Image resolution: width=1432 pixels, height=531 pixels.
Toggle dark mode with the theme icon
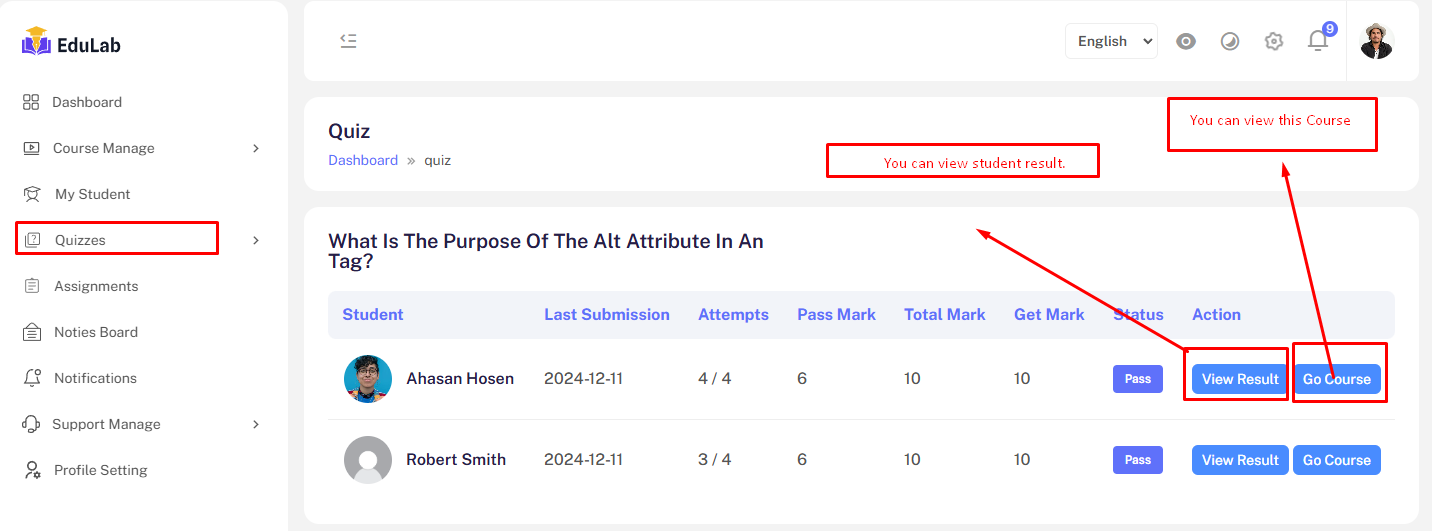coord(1230,41)
